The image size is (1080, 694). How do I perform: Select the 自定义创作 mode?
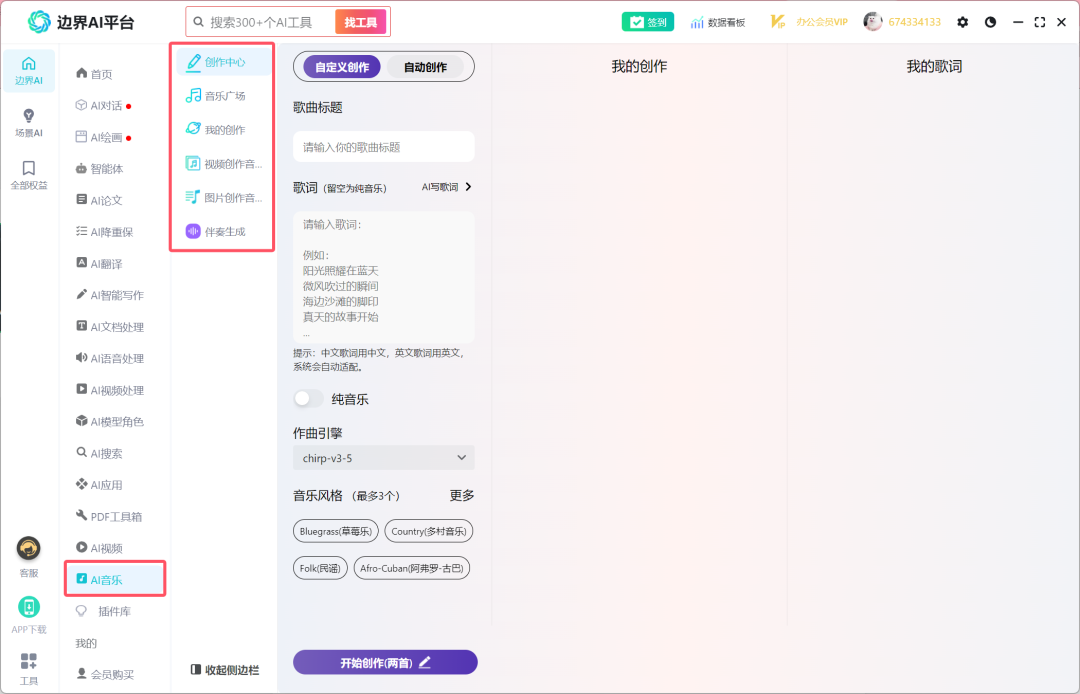(x=342, y=67)
